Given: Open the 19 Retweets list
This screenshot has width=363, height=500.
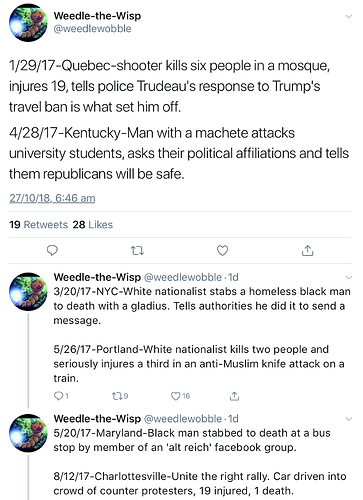Looking at the screenshot, I should coord(38,225).
